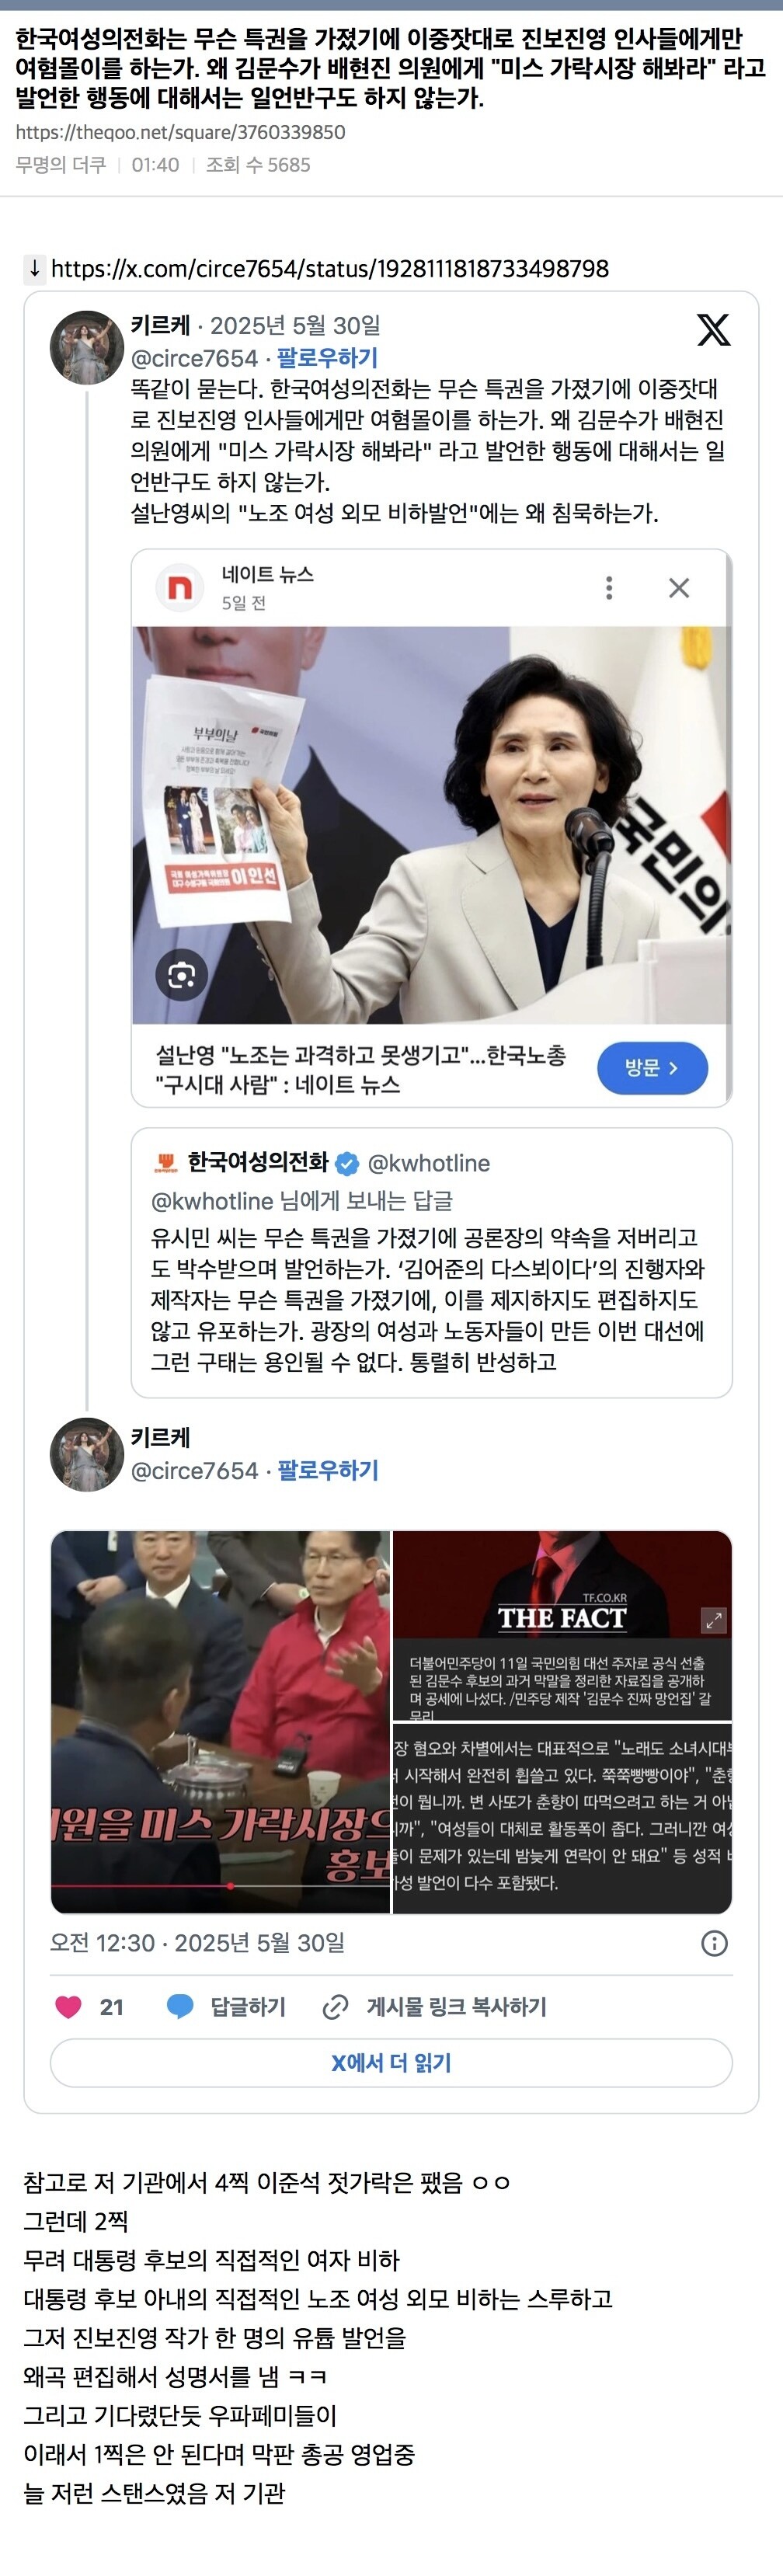Open three-dot menu on Nate News card
The height and width of the screenshot is (2576, 783).
[x=609, y=587]
